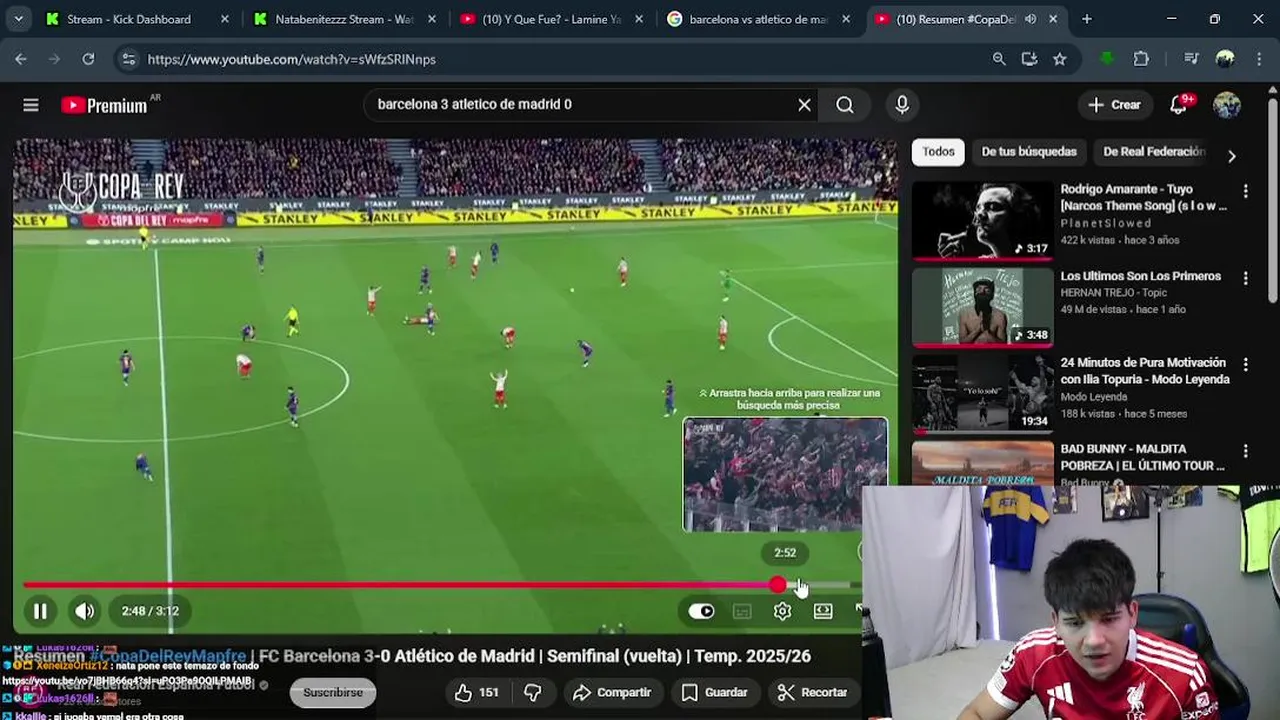Open a new browser tab
This screenshot has height=720, width=1280.
click(1087, 19)
